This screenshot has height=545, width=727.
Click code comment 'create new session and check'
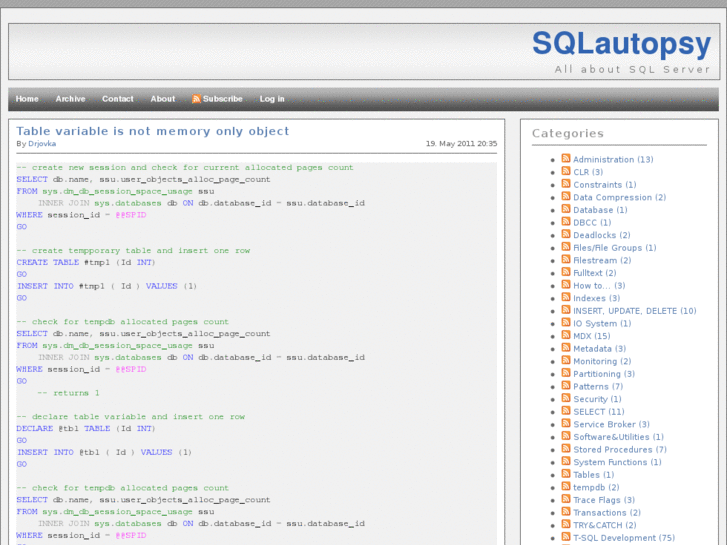point(185,167)
